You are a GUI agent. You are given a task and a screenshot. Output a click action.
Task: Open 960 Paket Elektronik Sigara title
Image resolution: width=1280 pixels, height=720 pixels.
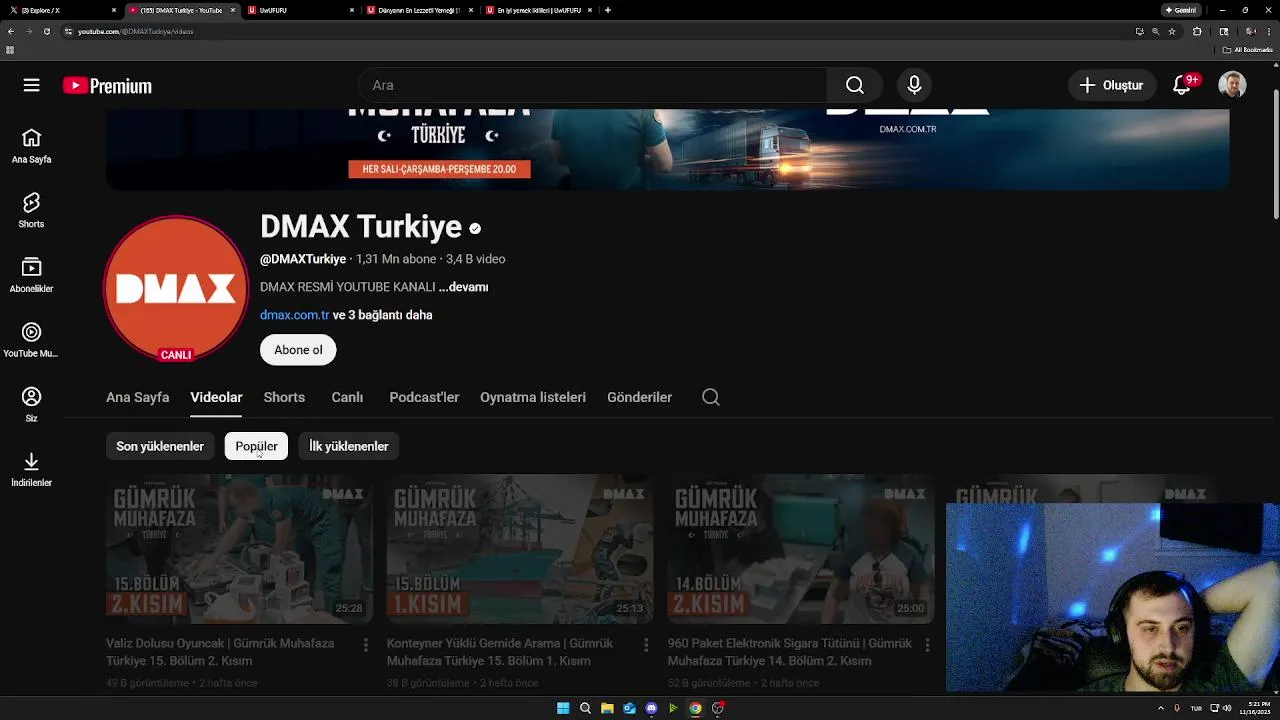pyautogui.click(x=790, y=652)
